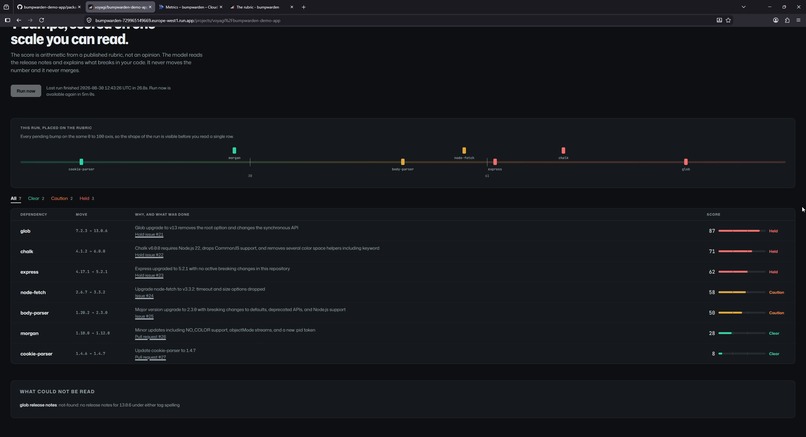Click node-fetch score bar showing 58
Screen dimensions: 806x437
pos(741,292)
